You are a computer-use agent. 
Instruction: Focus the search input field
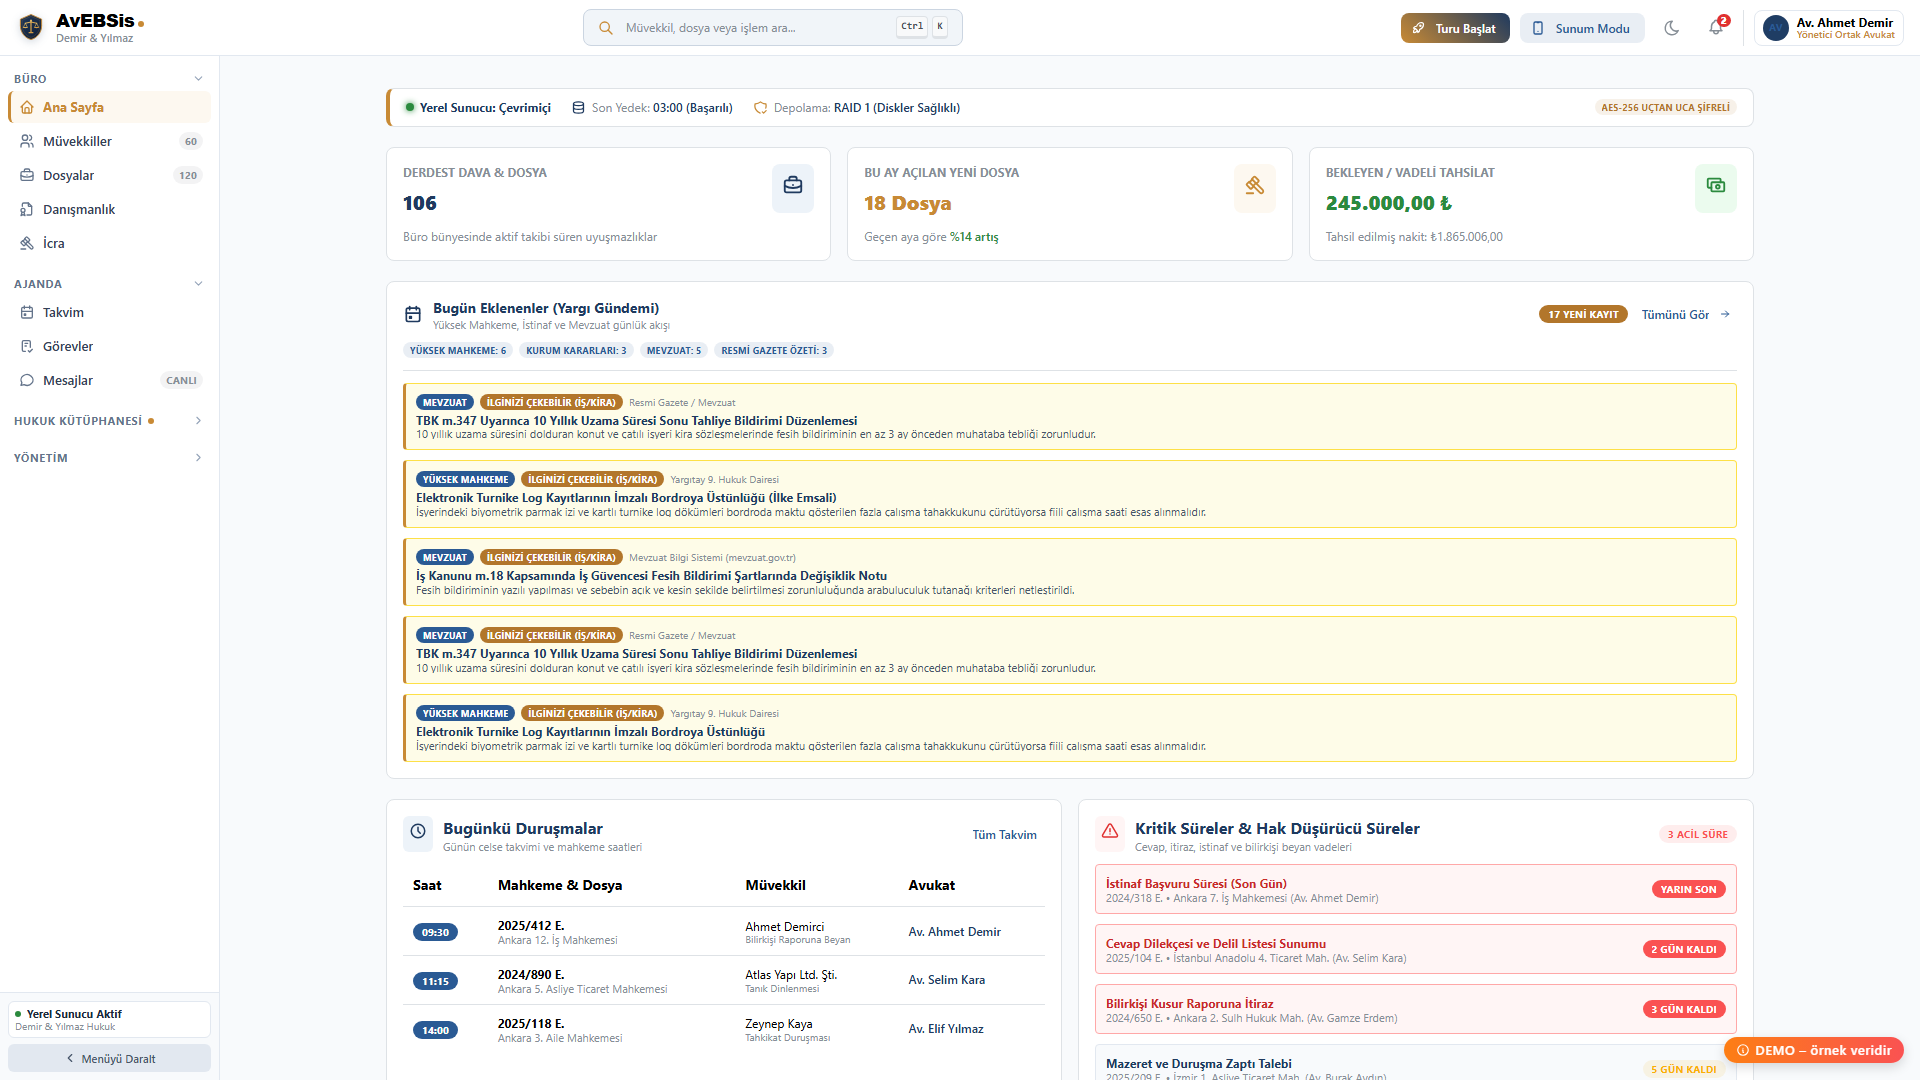click(x=772, y=28)
